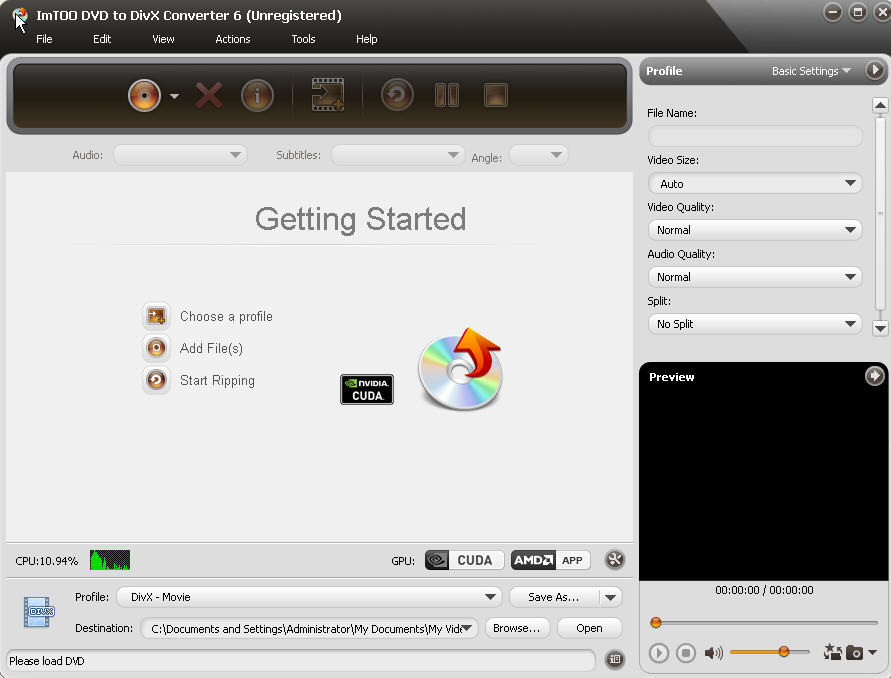Image resolution: width=891 pixels, height=678 pixels.
Task: Open the Help menu
Action: (x=367, y=39)
